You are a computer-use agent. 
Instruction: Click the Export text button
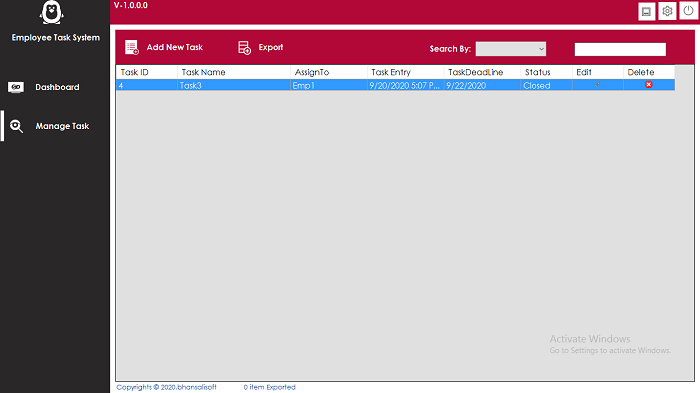coord(271,47)
